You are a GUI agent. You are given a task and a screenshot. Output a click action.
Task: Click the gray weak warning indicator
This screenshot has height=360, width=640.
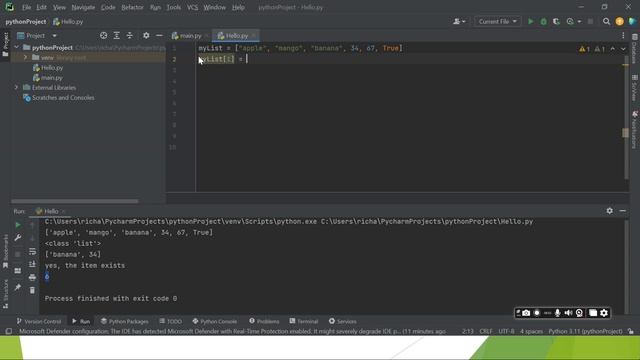[600, 49]
